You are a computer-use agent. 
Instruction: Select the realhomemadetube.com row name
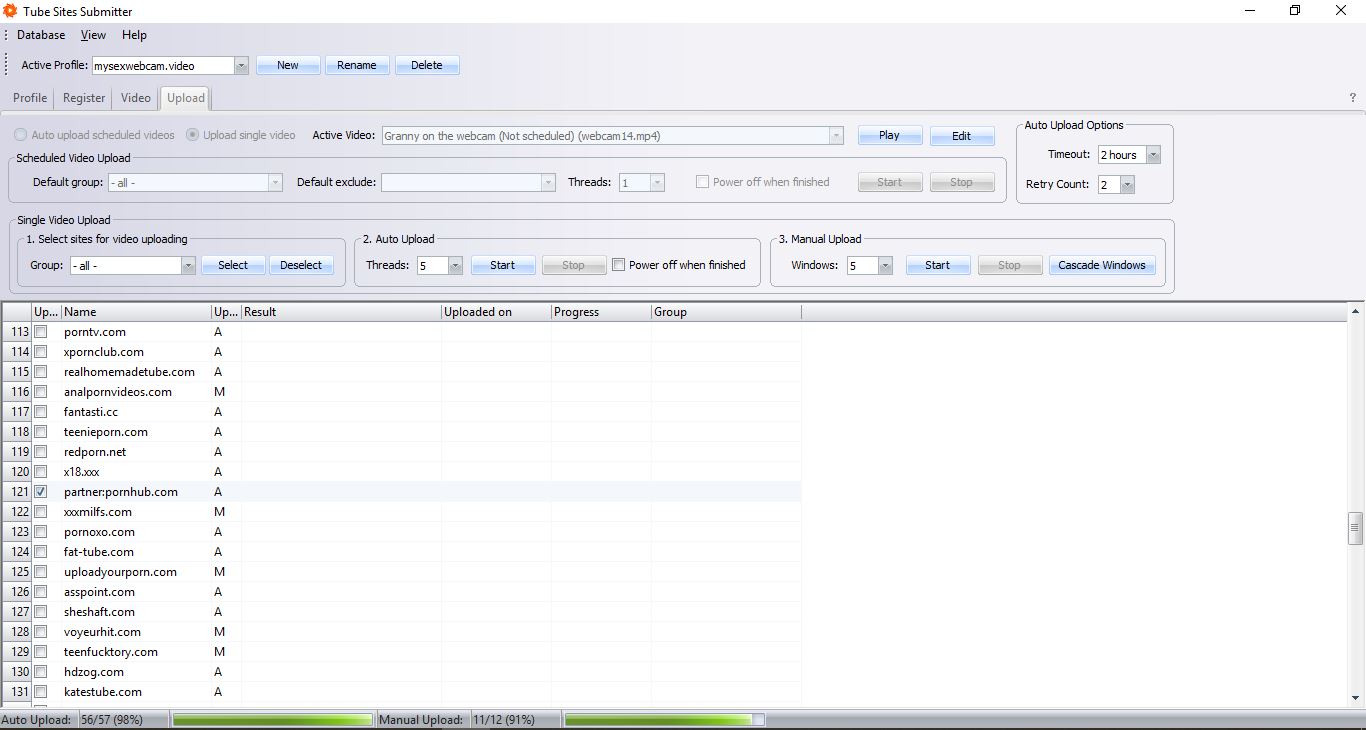tap(129, 372)
